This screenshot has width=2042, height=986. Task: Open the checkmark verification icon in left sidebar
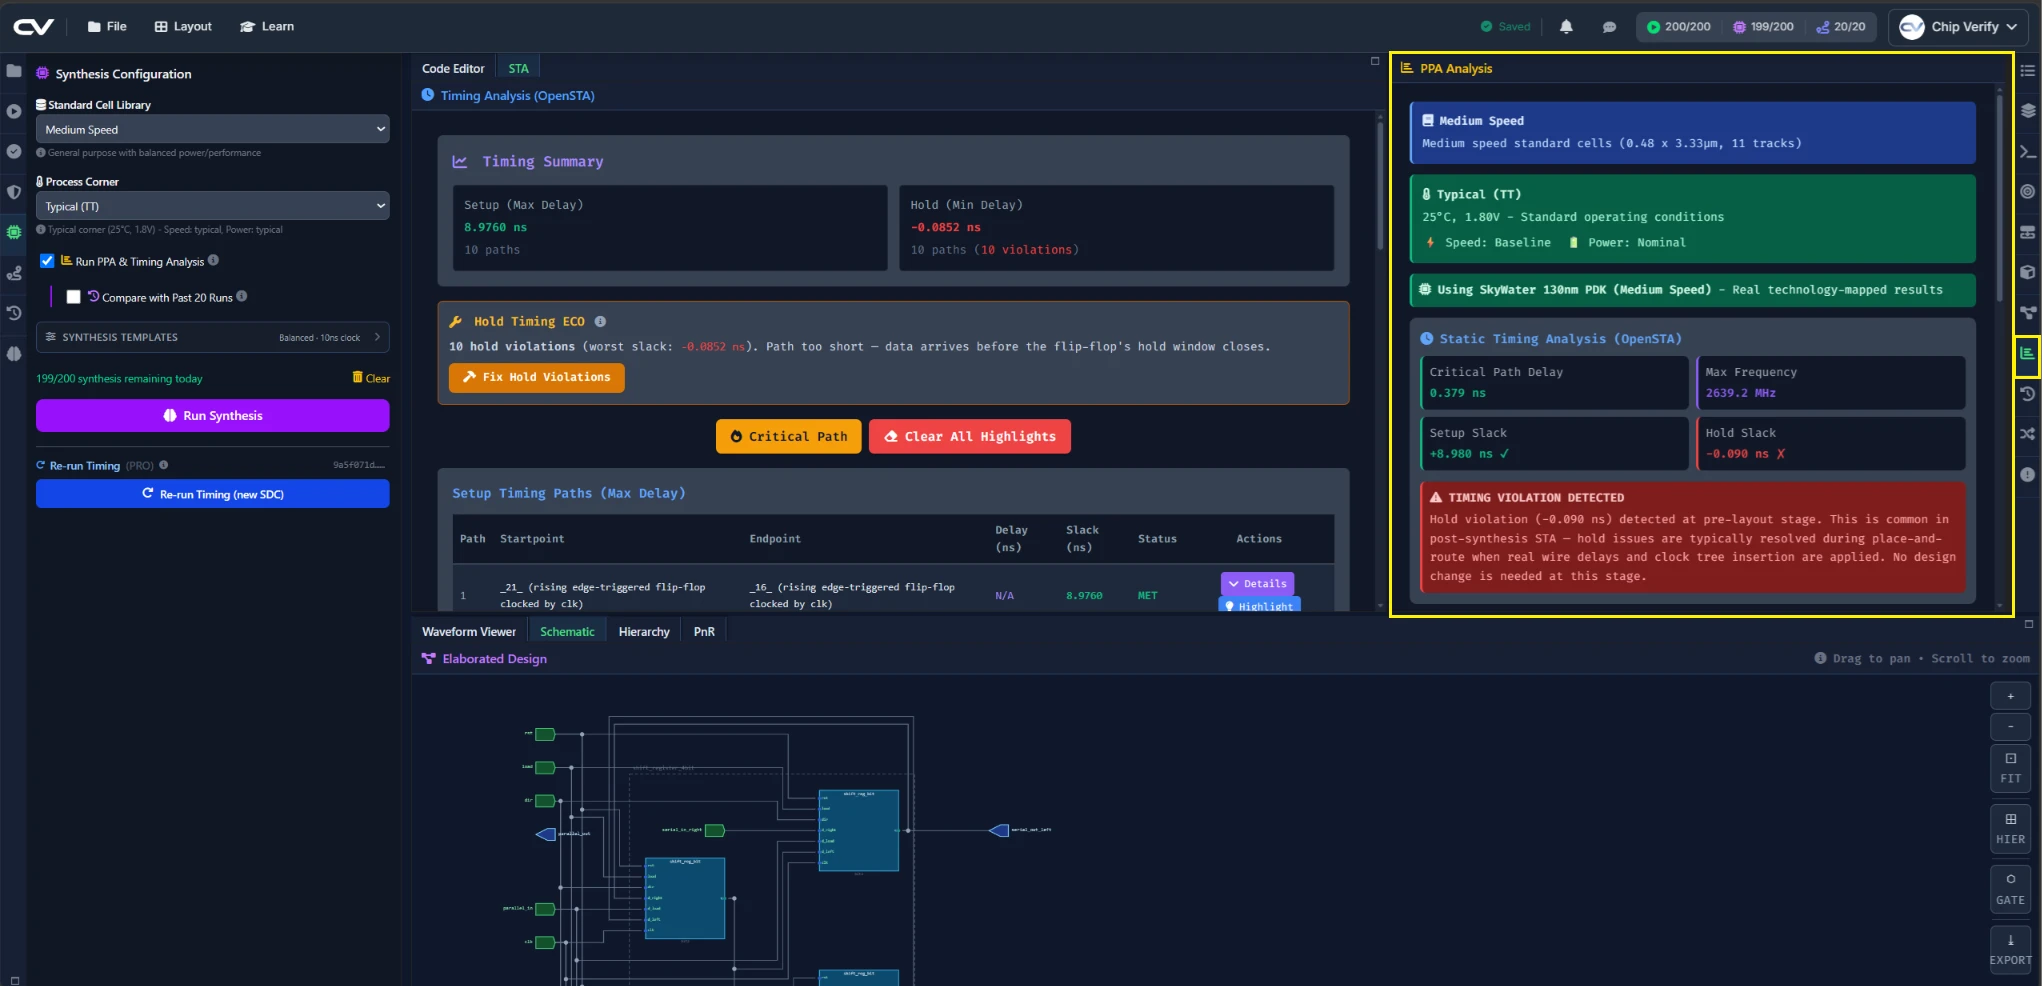coord(14,151)
